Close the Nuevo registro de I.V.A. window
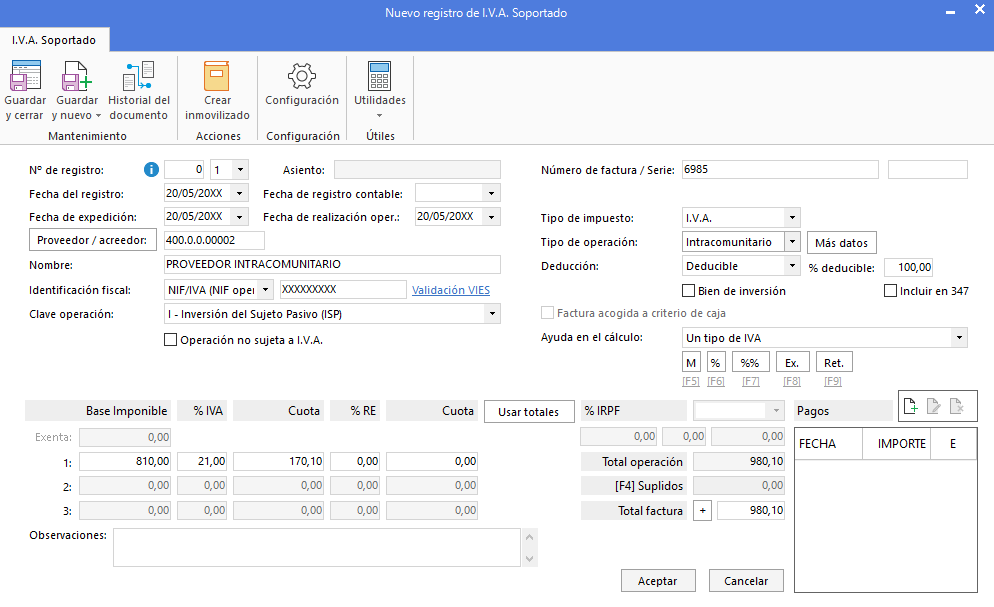 979,10
